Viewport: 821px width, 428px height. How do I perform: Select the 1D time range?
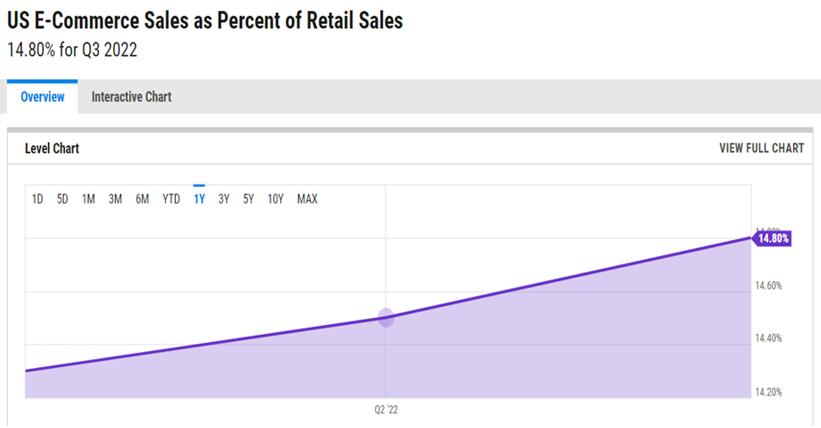[x=37, y=199]
